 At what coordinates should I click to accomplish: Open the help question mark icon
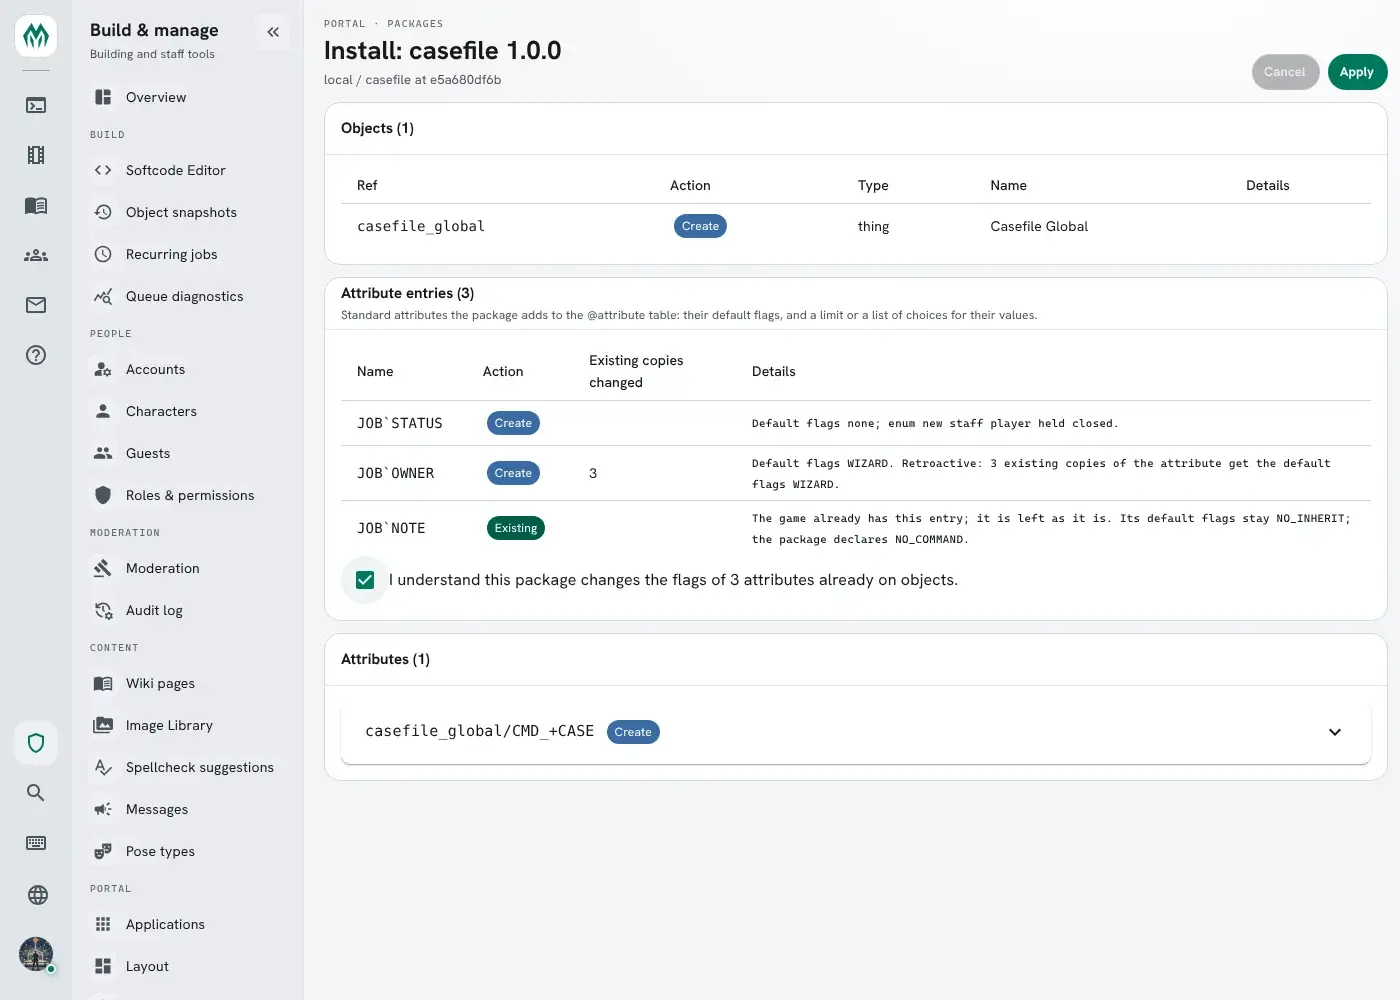click(36, 355)
